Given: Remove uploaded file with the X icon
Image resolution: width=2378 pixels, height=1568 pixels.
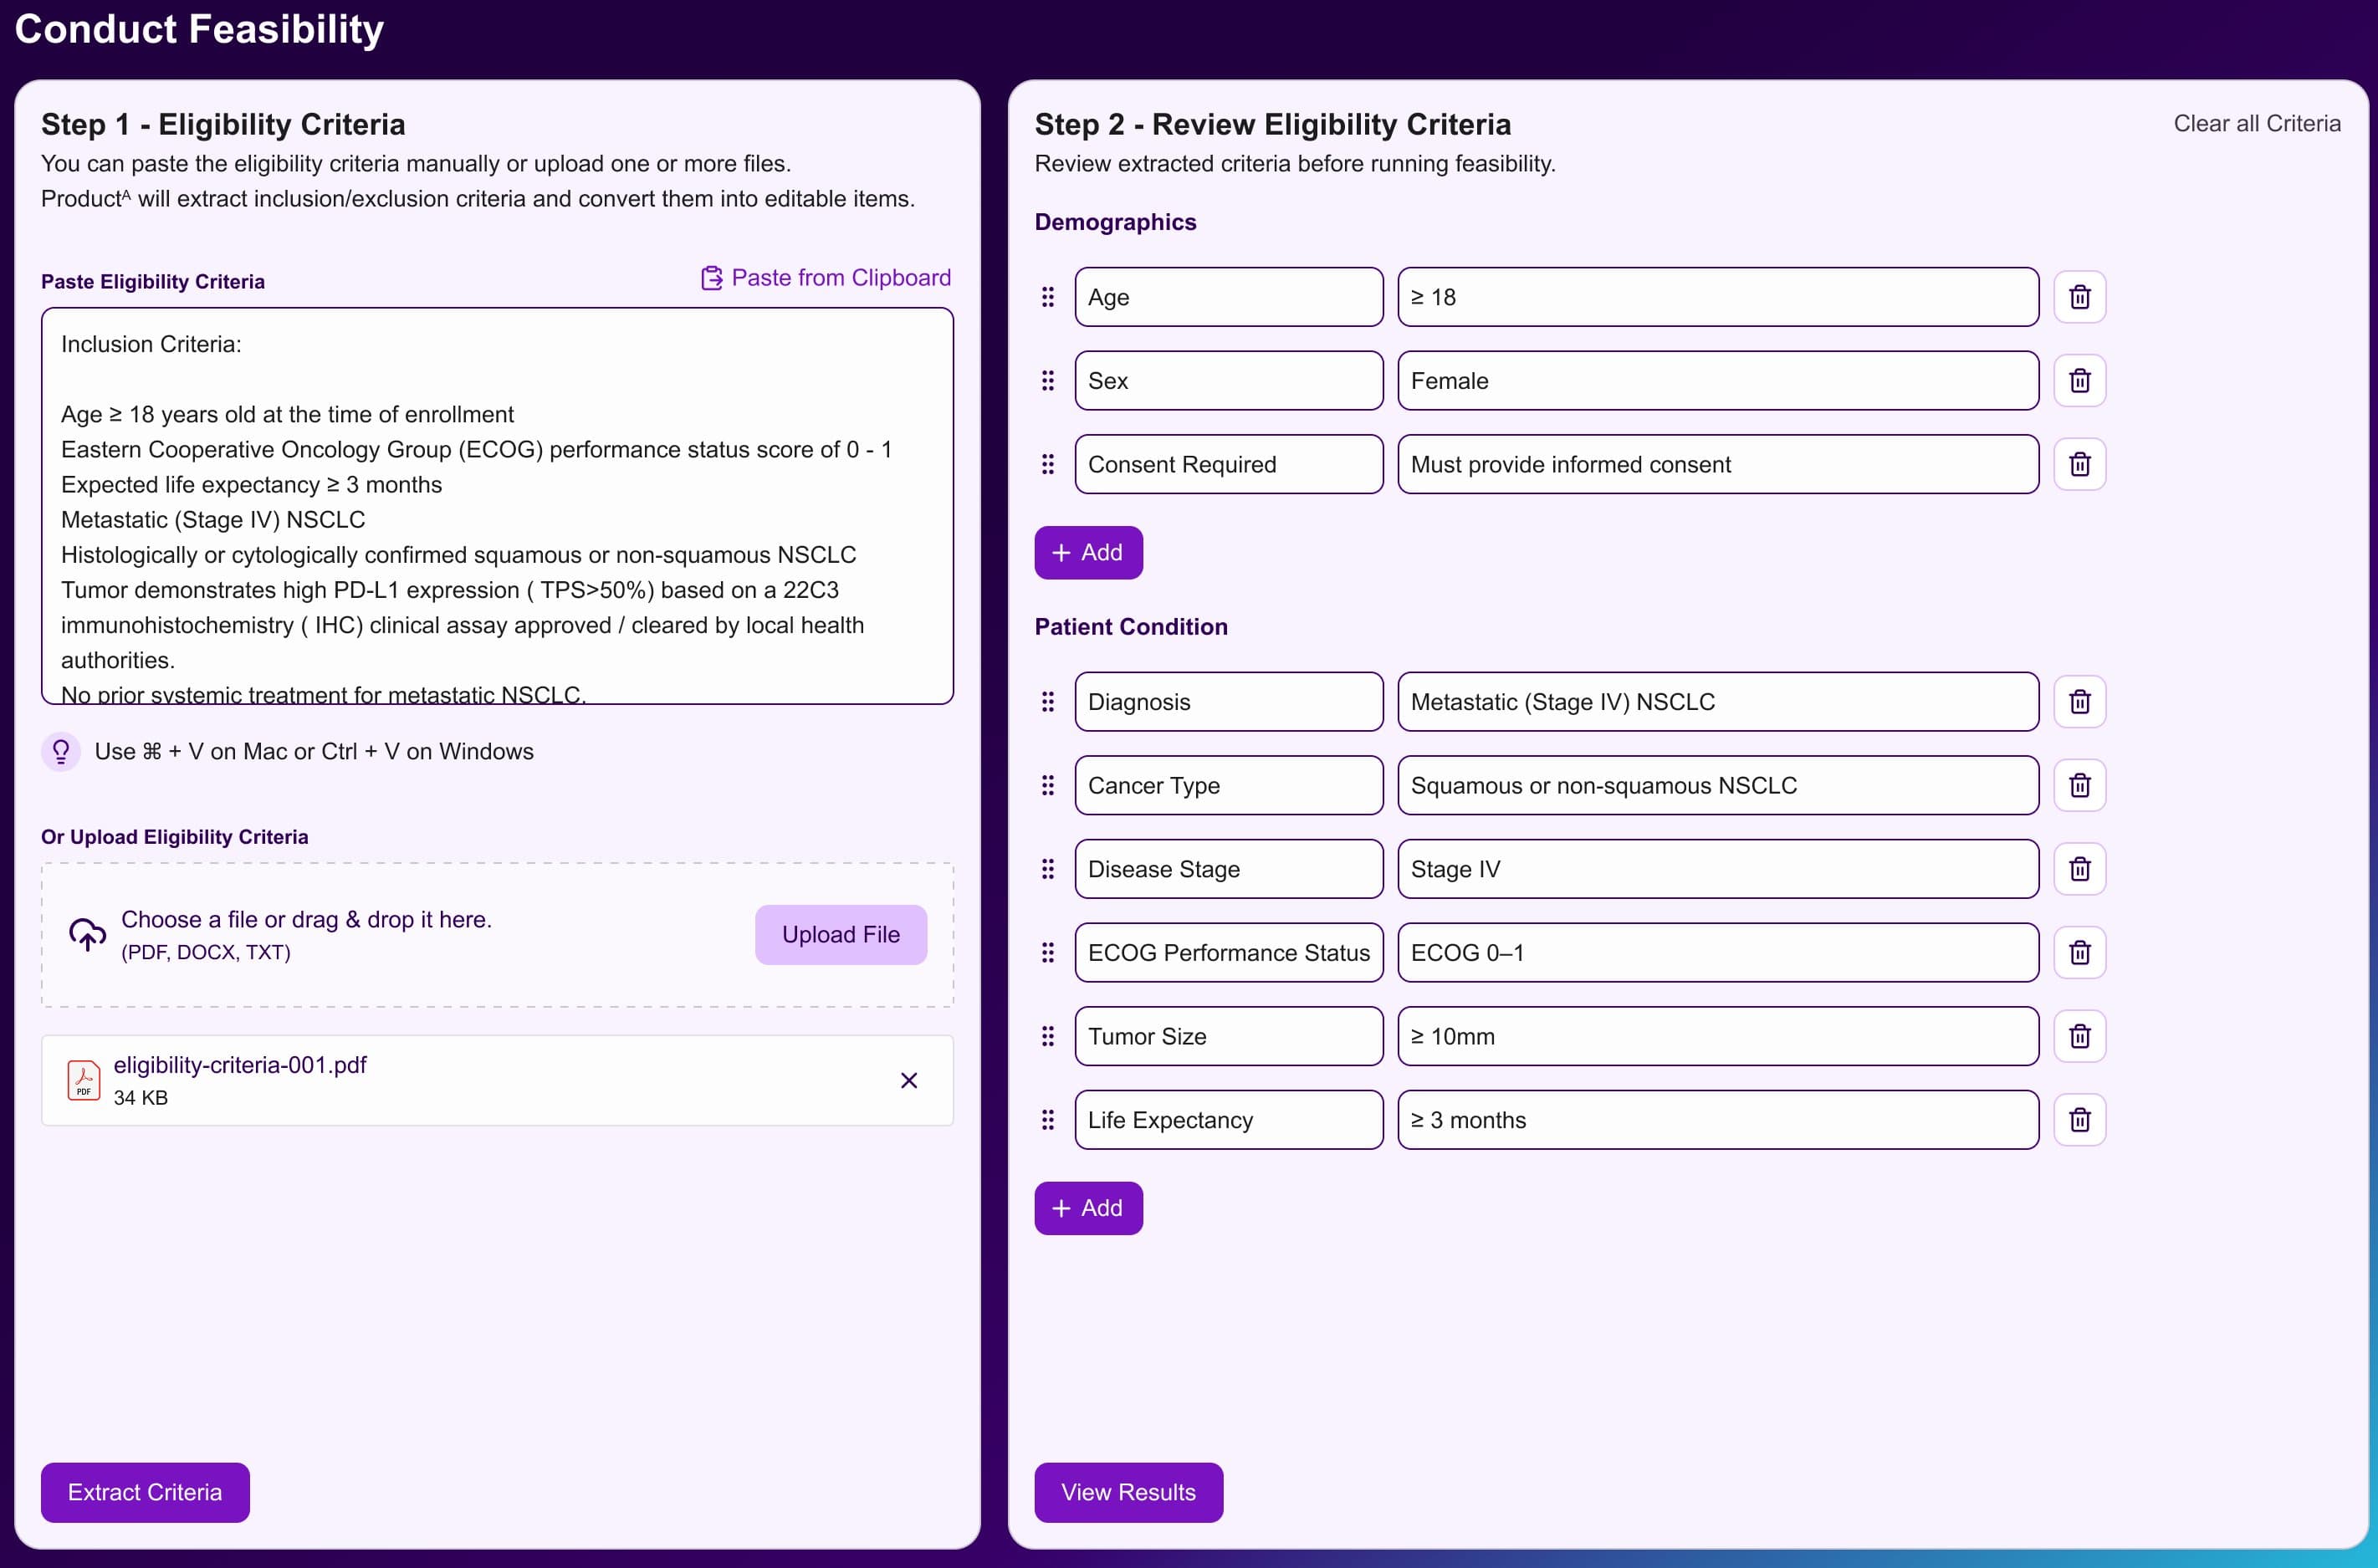Looking at the screenshot, I should [x=909, y=1080].
